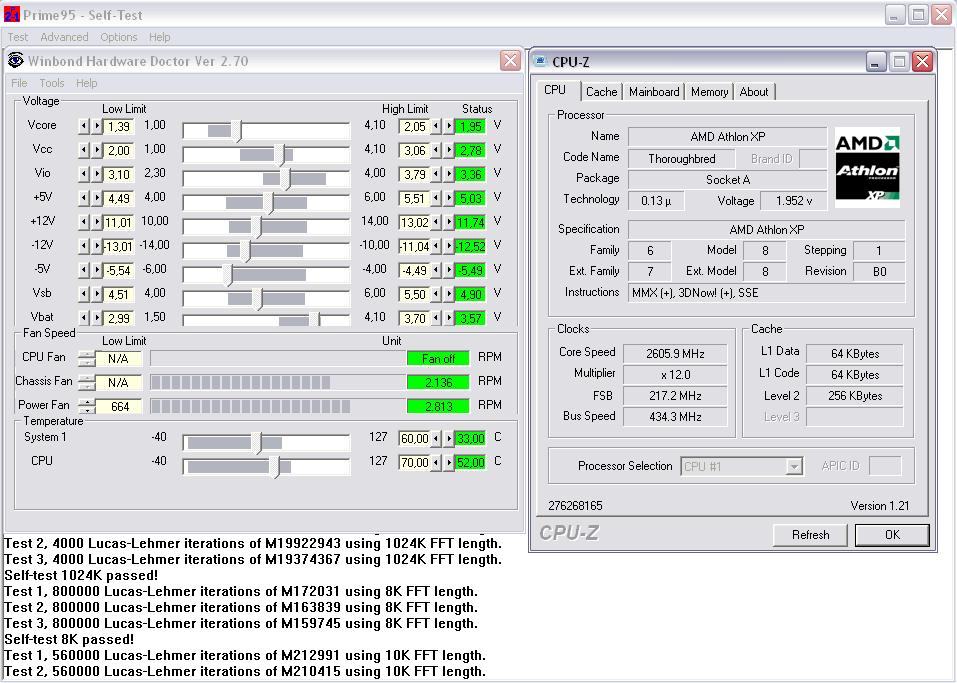
Task: Click the CPU-Z title bar icon
Action: pos(540,61)
